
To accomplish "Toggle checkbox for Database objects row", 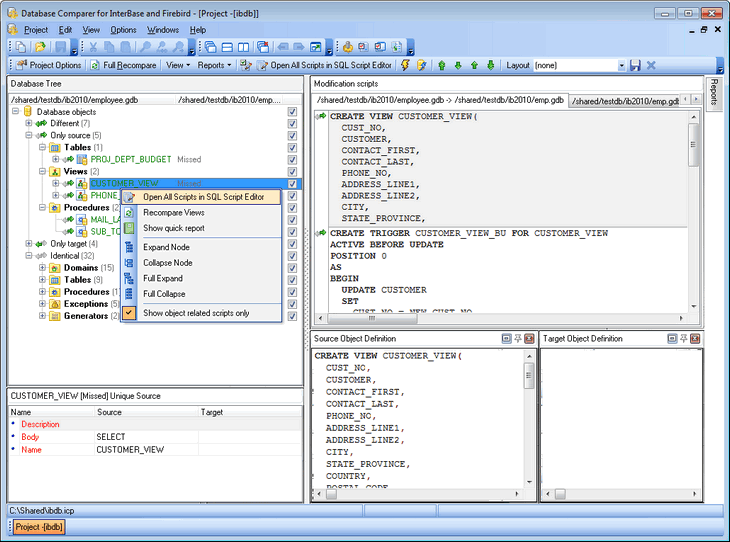I will (x=292, y=112).
